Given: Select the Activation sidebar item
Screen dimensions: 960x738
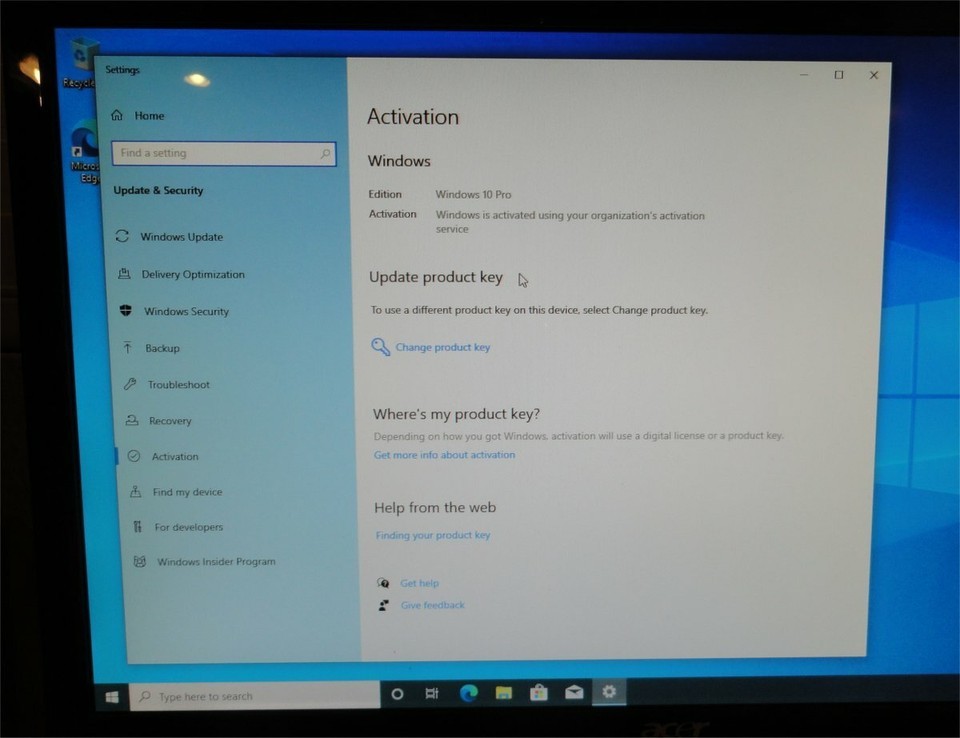Looking at the screenshot, I should tap(175, 457).
